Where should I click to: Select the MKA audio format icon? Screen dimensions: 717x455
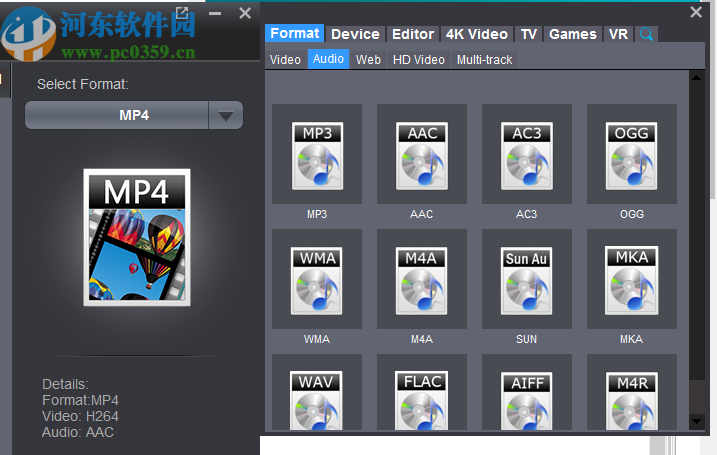pos(631,279)
